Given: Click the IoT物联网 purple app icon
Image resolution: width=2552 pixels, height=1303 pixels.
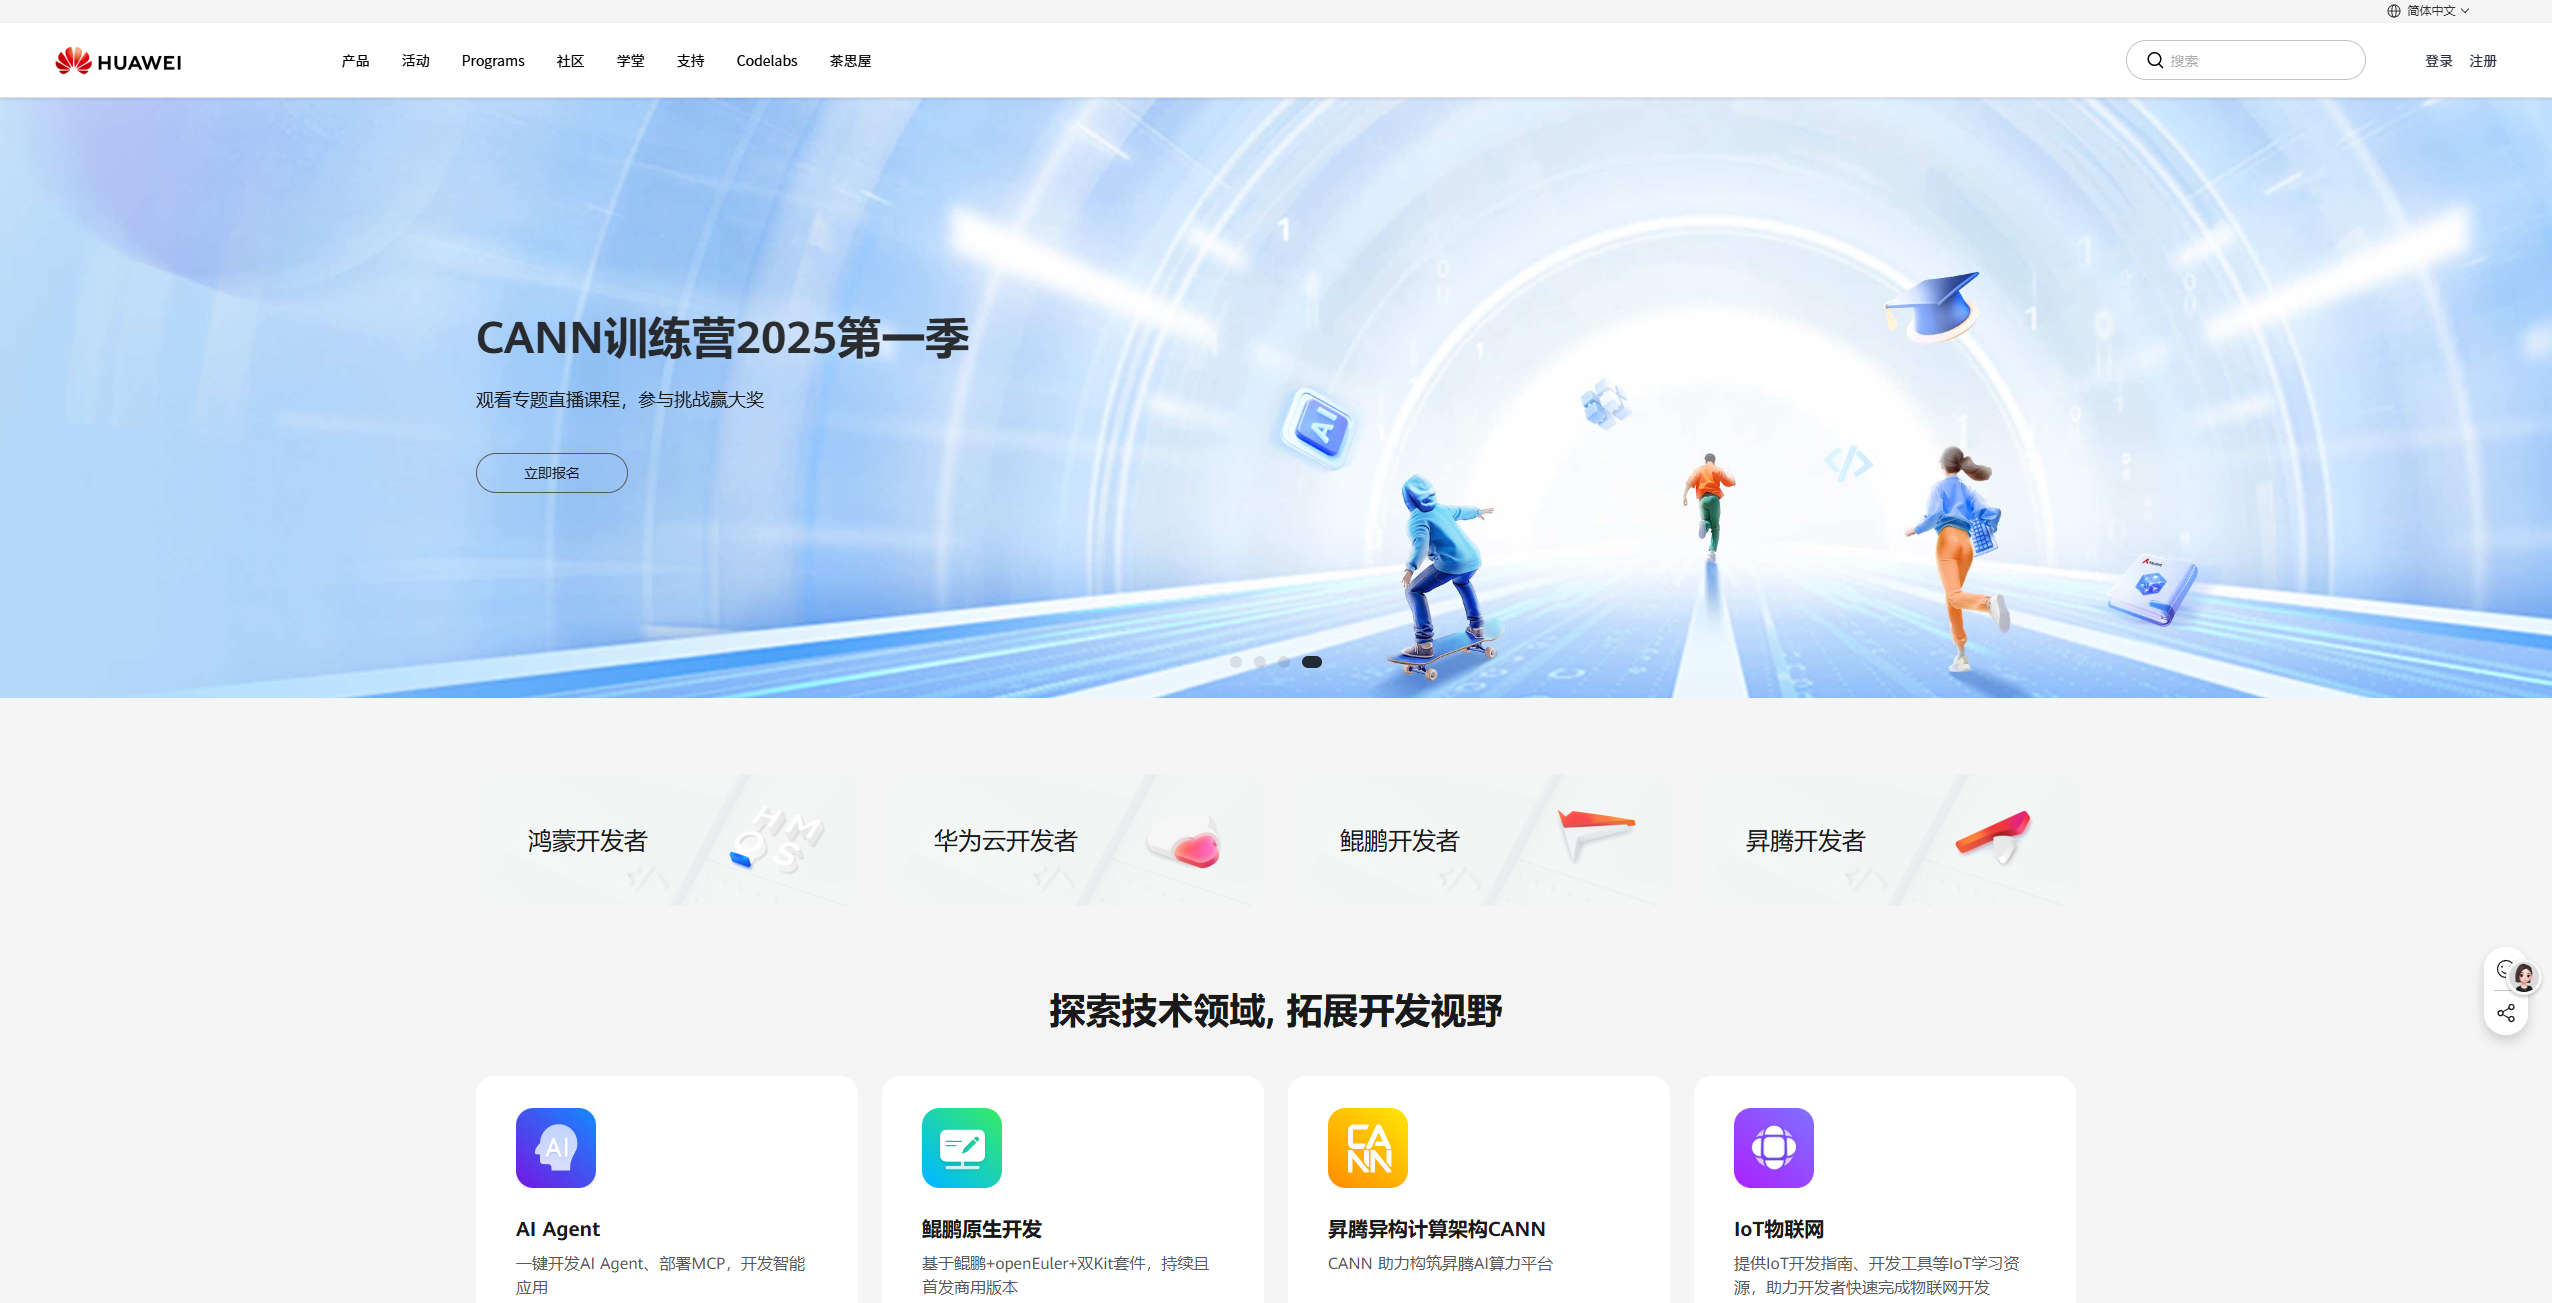Looking at the screenshot, I should click(1774, 1148).
